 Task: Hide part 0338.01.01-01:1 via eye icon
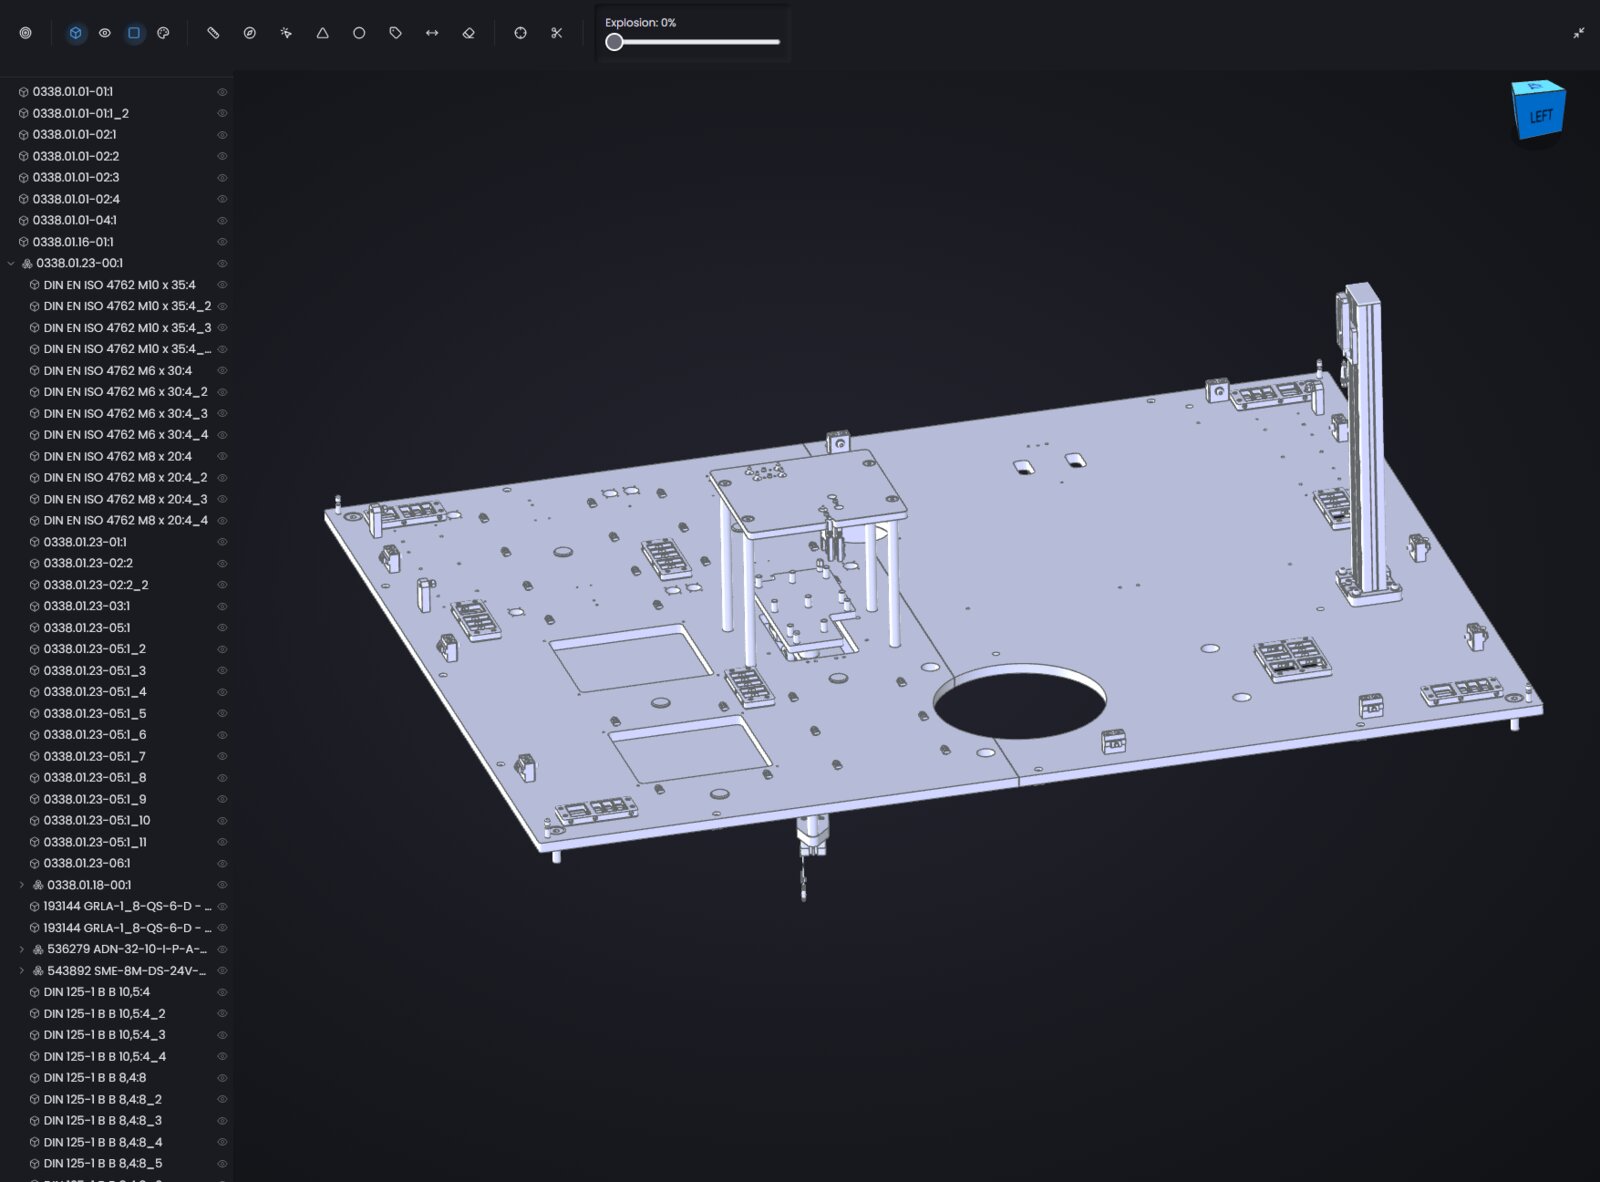point(222,92)
